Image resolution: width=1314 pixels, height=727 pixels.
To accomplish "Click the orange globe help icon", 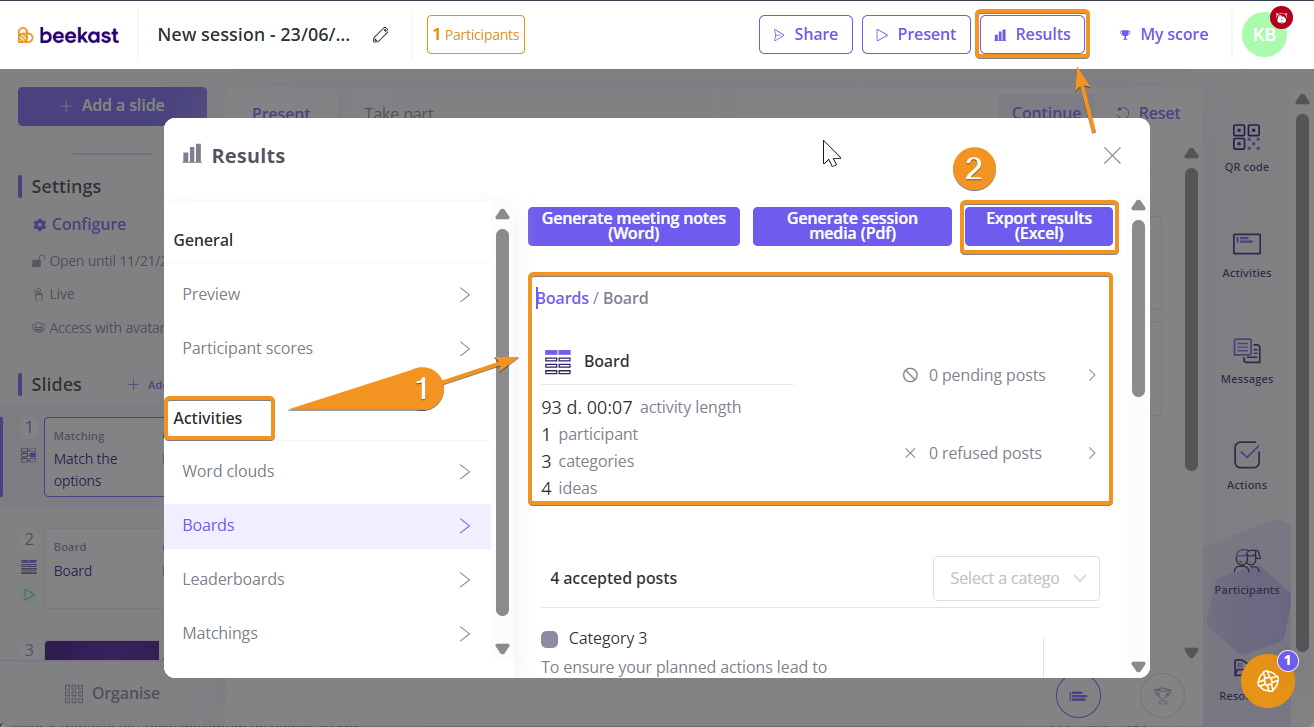I will 1268,681.
